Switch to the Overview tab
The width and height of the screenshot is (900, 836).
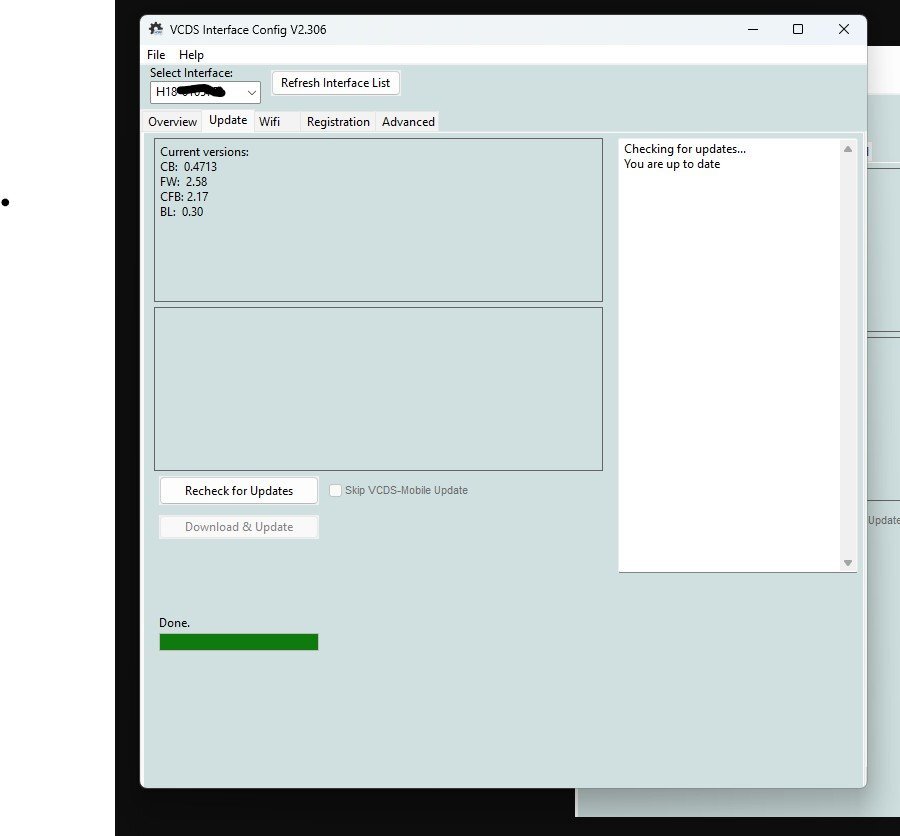[172, 122]
